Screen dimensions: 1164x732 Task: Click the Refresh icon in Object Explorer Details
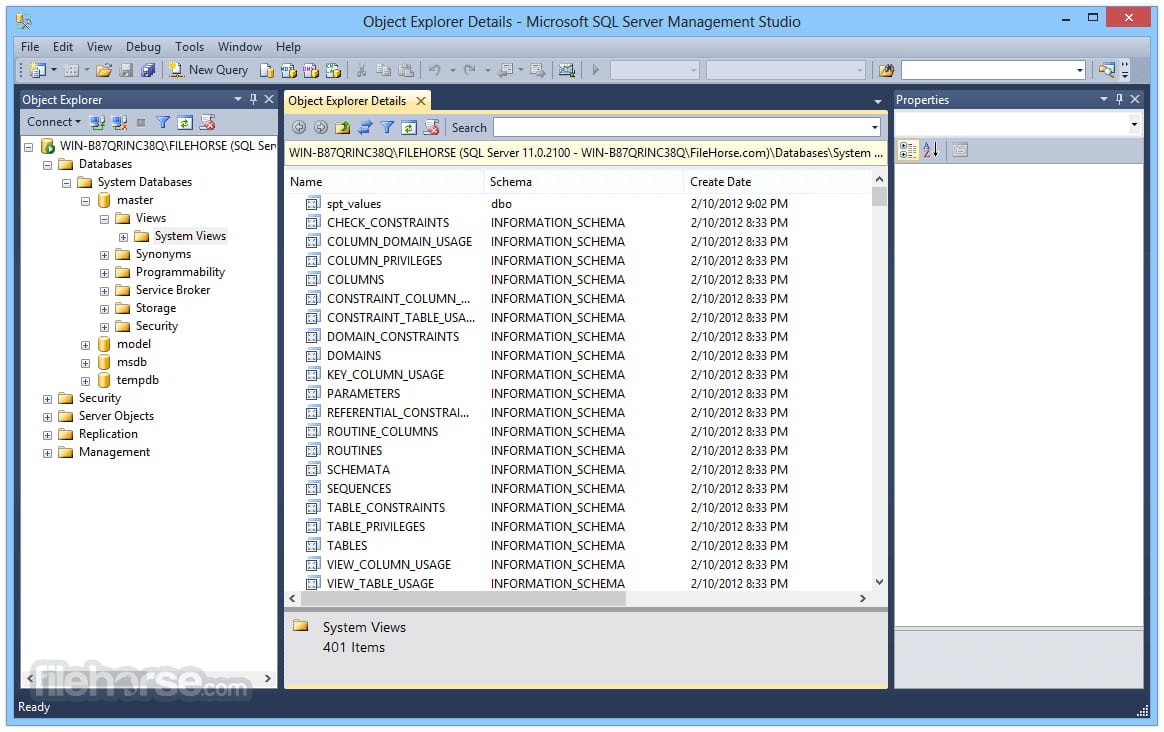click(x=408, y=127)
